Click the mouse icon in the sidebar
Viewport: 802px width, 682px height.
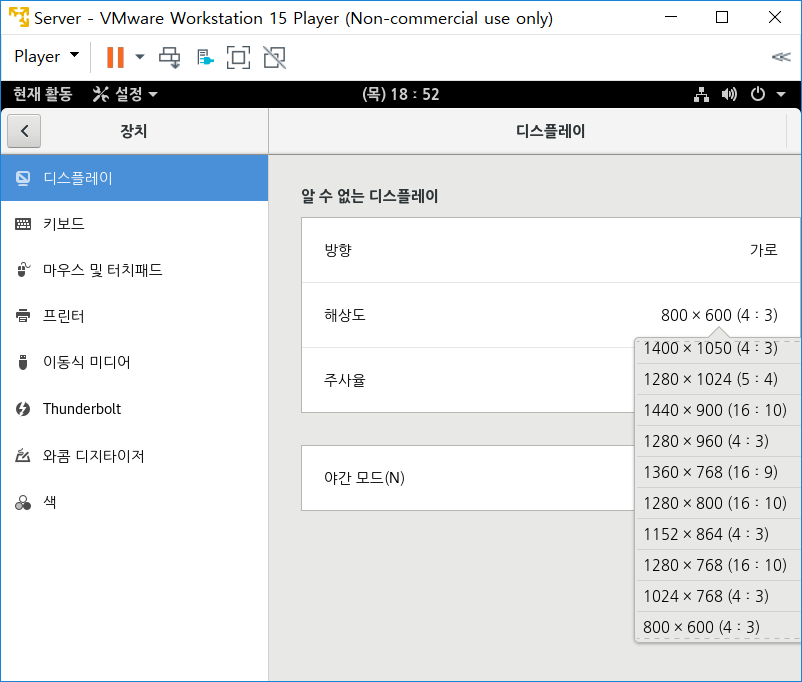point(23,270)
